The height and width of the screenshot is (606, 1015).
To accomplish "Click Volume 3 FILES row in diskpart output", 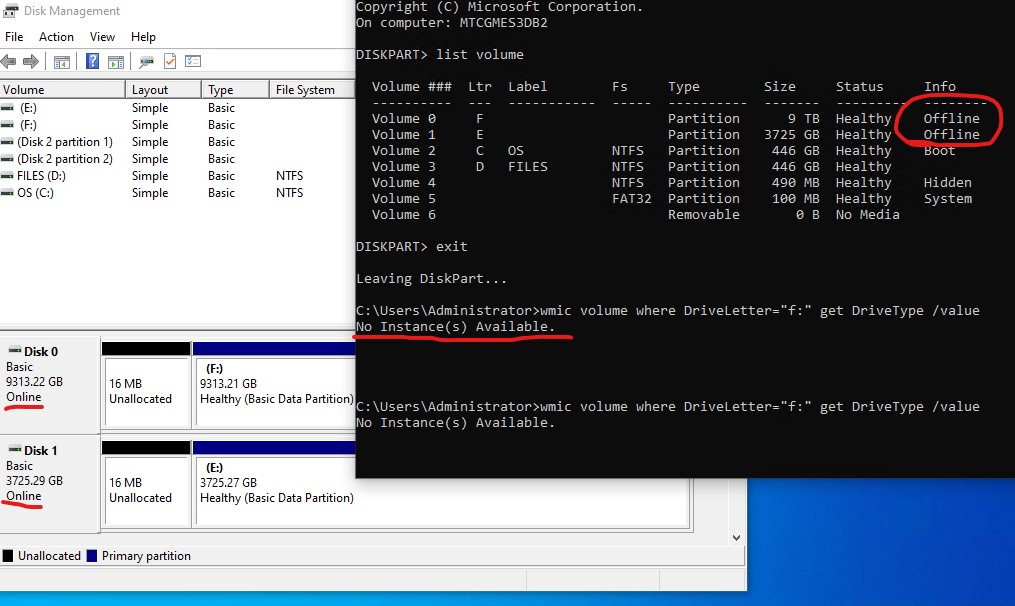I will coord(632,166).
